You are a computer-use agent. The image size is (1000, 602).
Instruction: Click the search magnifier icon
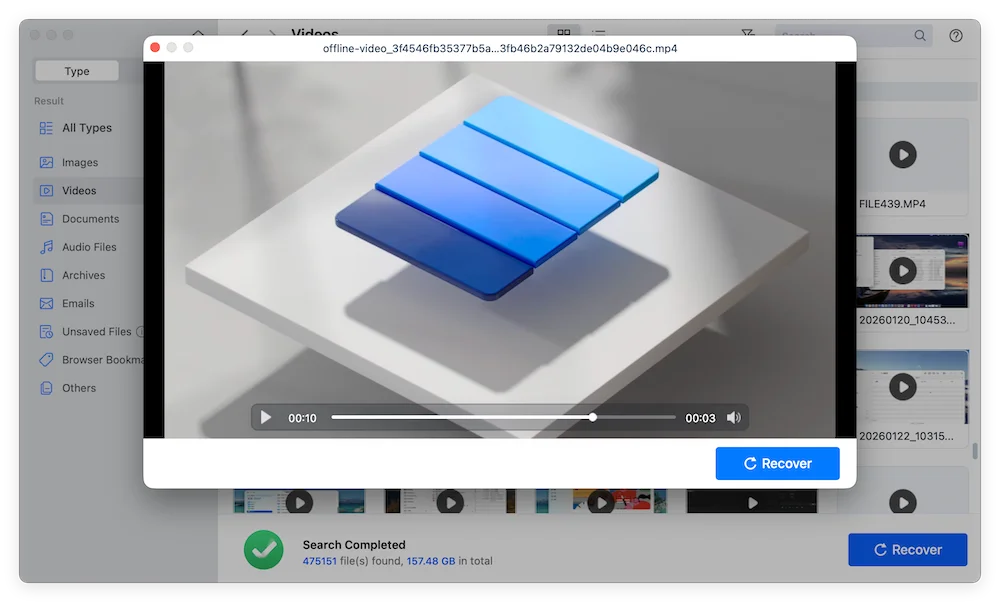(920, 36)
